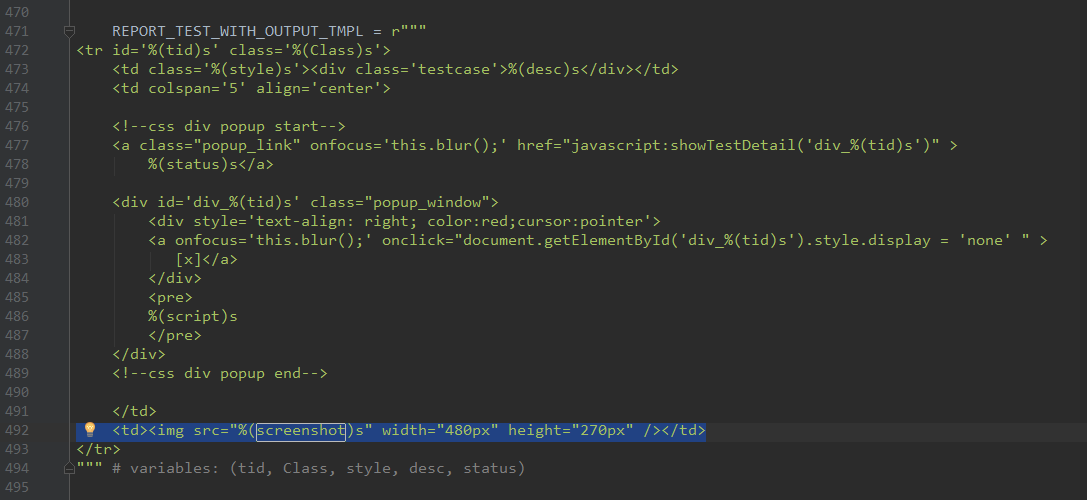Click the text-align: right style text

click(338, 221)
